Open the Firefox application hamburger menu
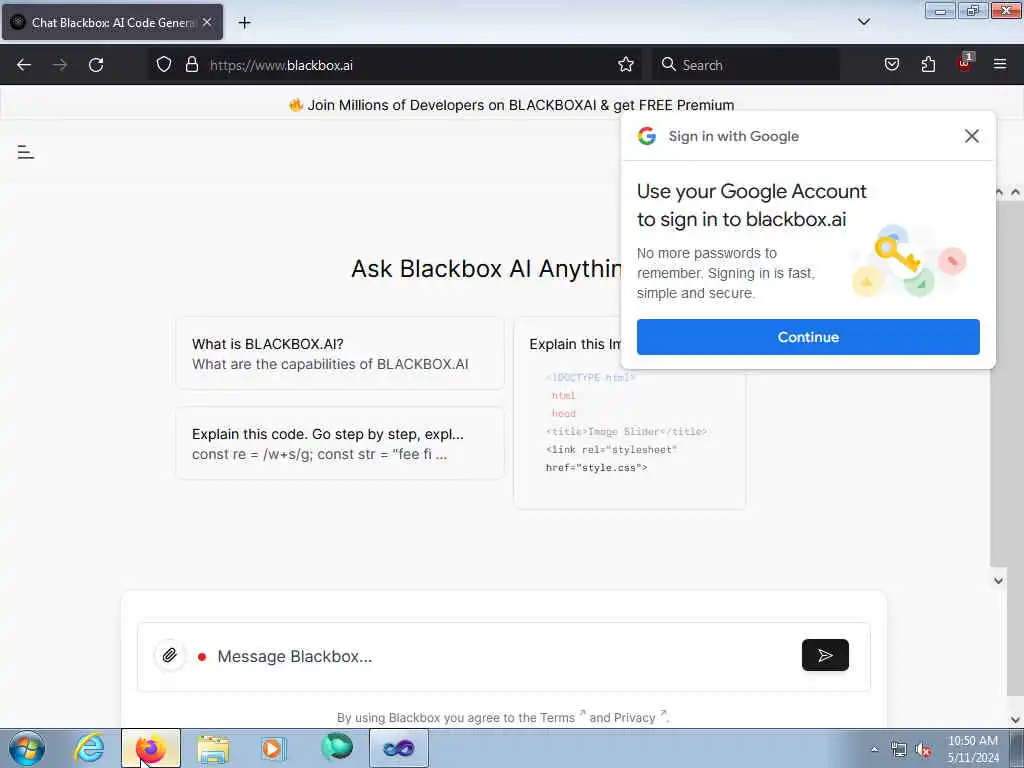The image size is (1024, 768). point(1000,64)
